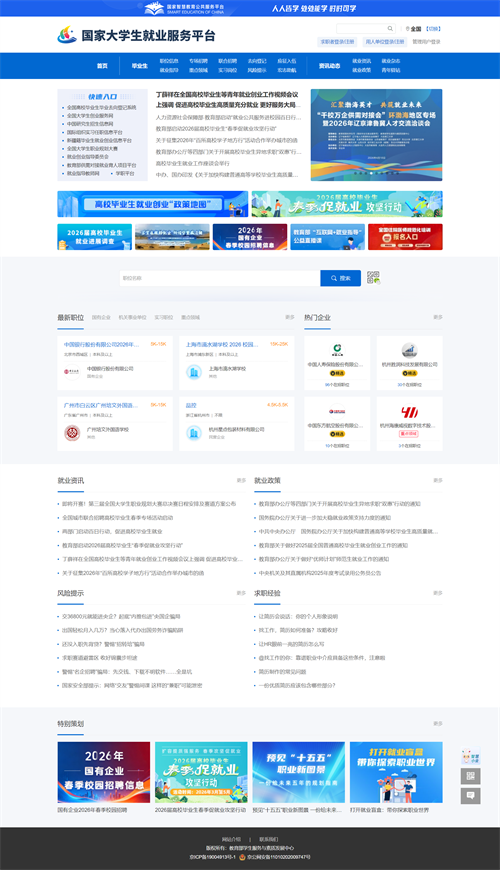
Task: Click 更多 beside 热门企业
Action: pos(438,317)
